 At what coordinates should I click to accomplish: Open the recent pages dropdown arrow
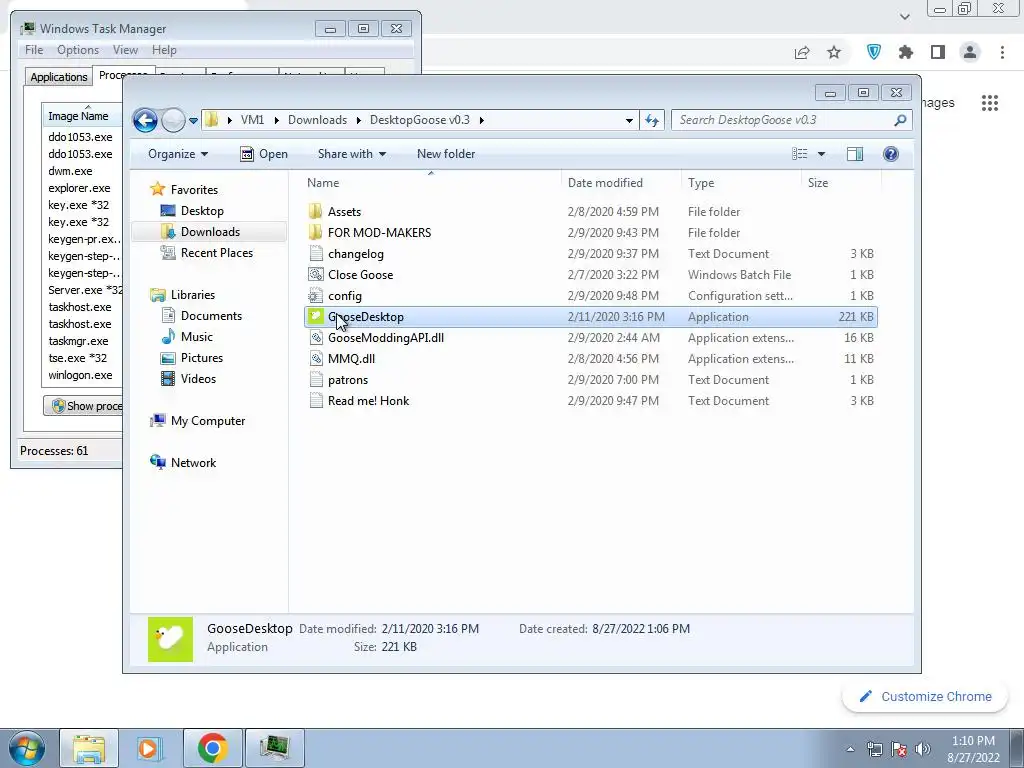(193, 121)
